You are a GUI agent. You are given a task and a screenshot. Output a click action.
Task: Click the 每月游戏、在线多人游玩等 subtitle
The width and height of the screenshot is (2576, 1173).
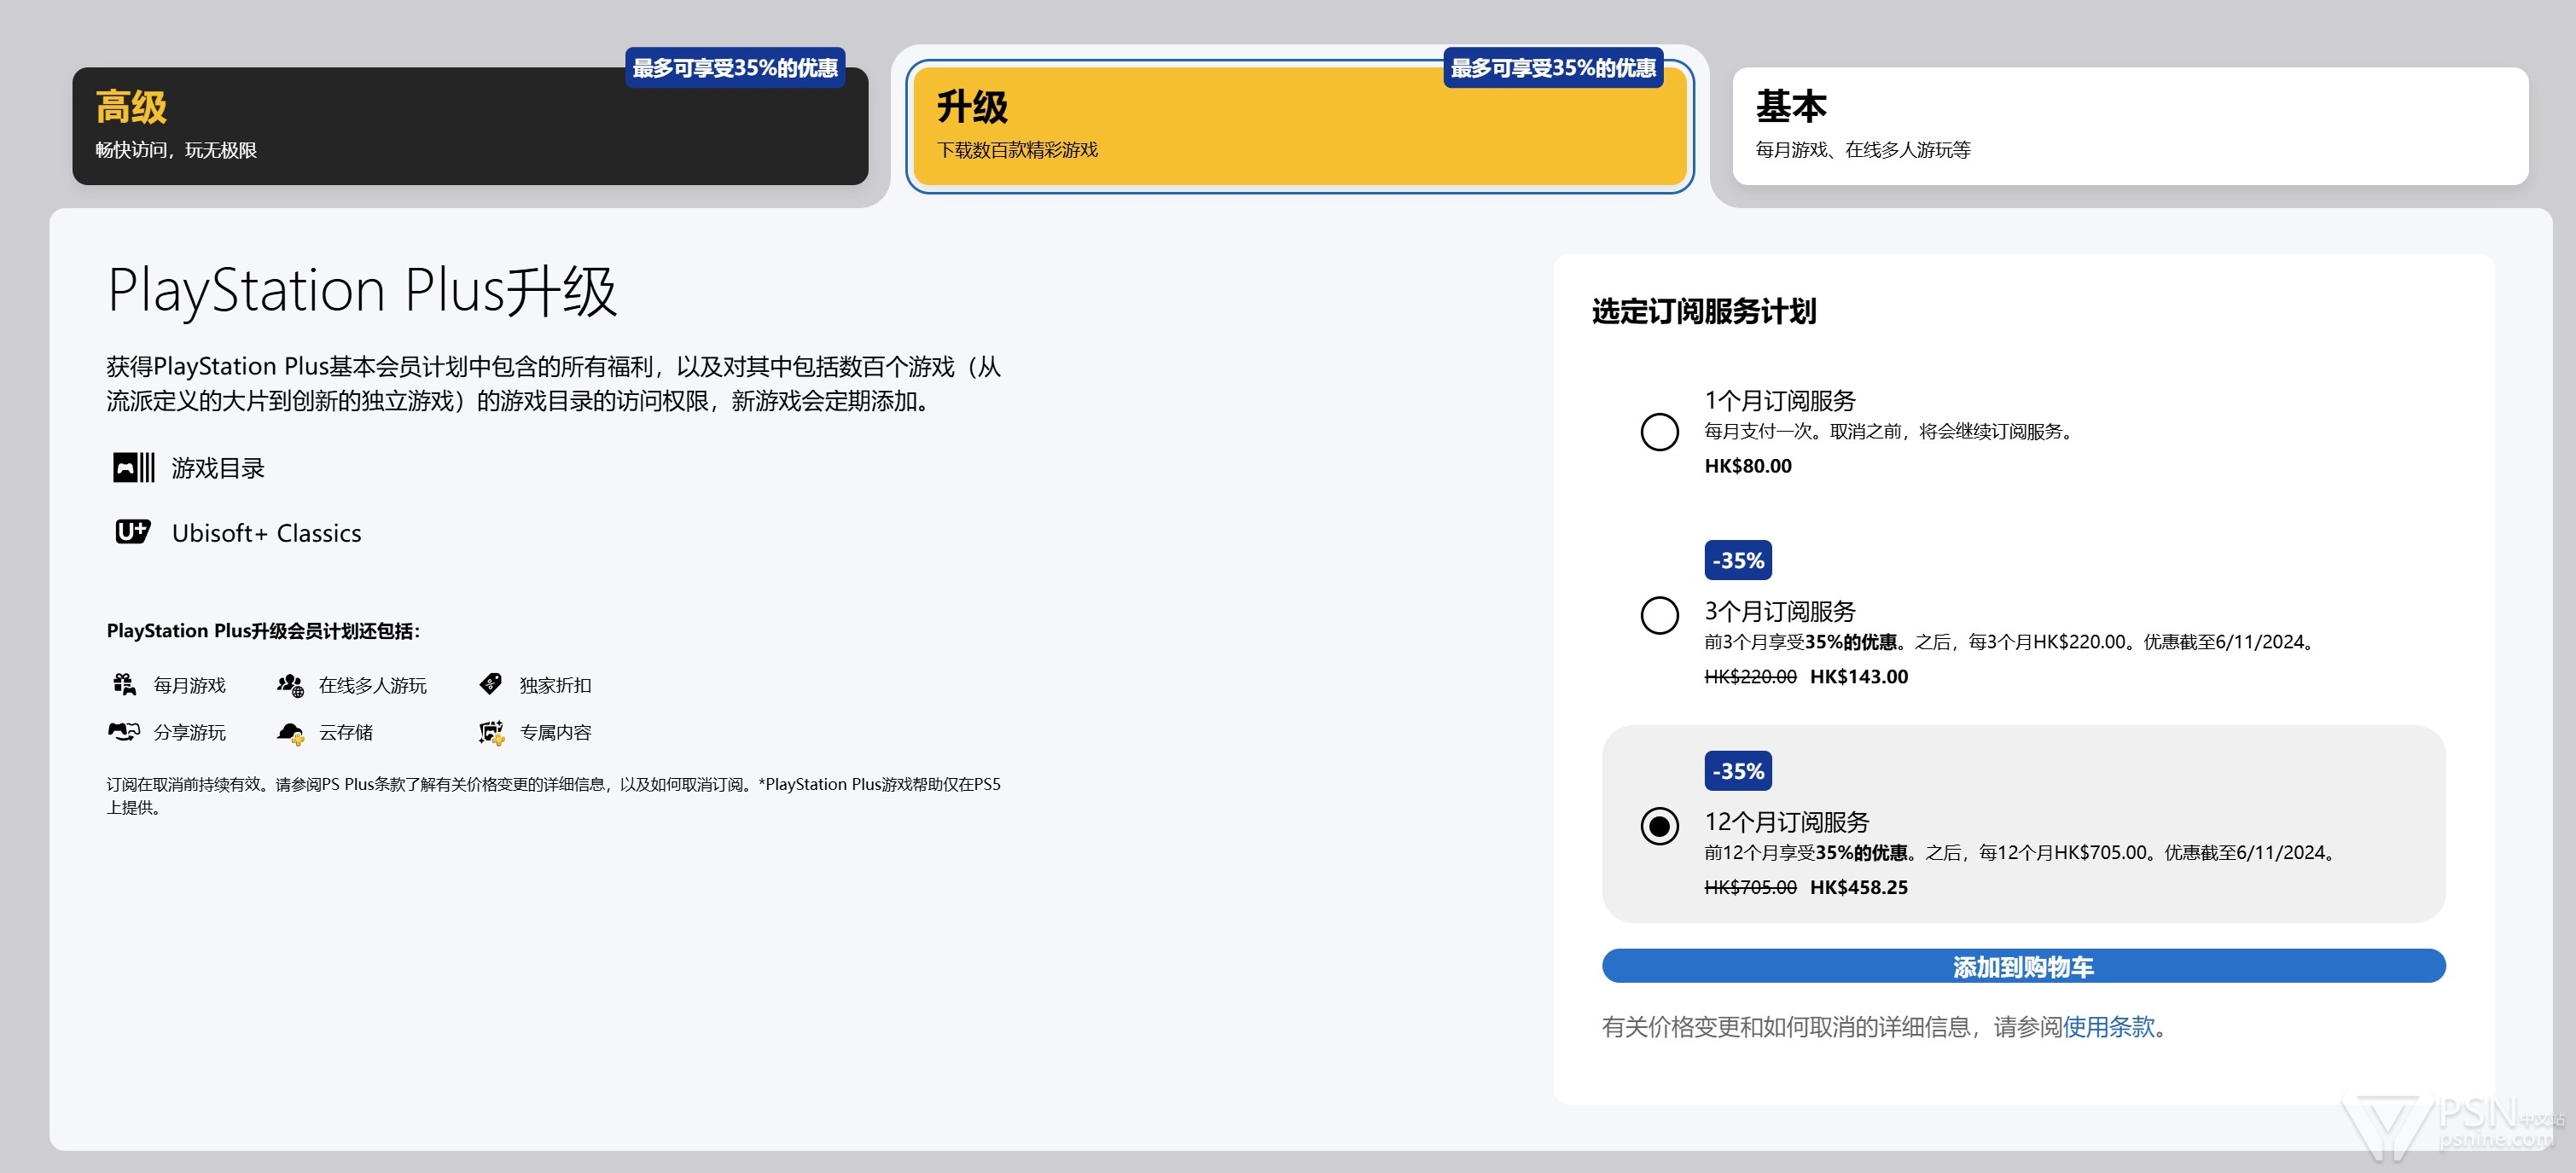click(1863, 150)
